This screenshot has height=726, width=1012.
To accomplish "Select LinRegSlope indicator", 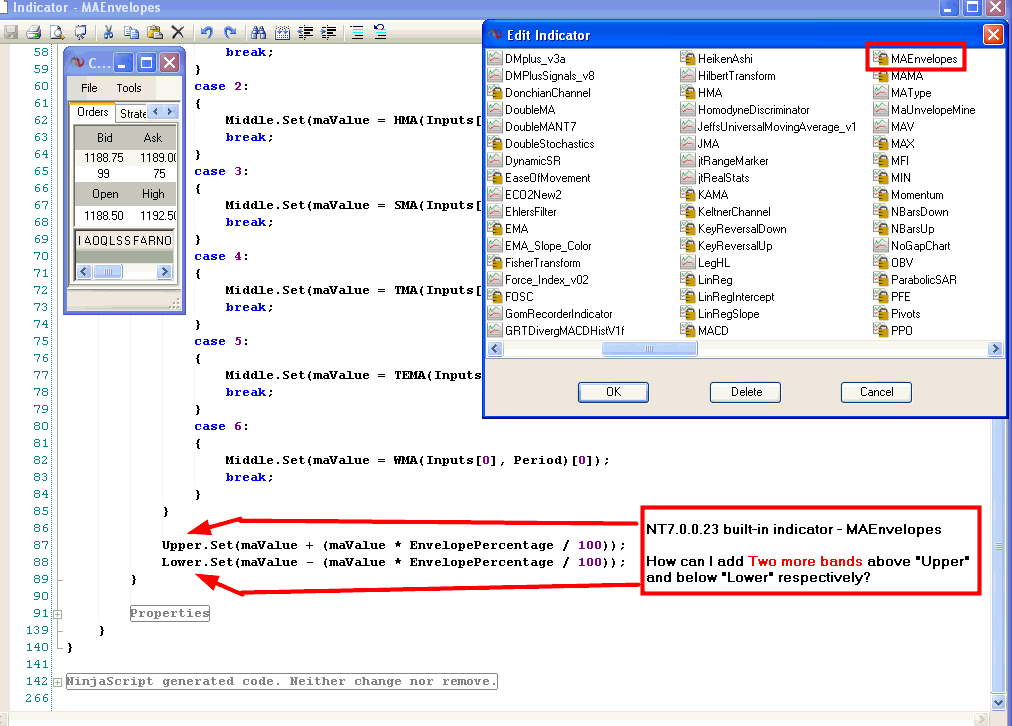I will pos(728,314).
